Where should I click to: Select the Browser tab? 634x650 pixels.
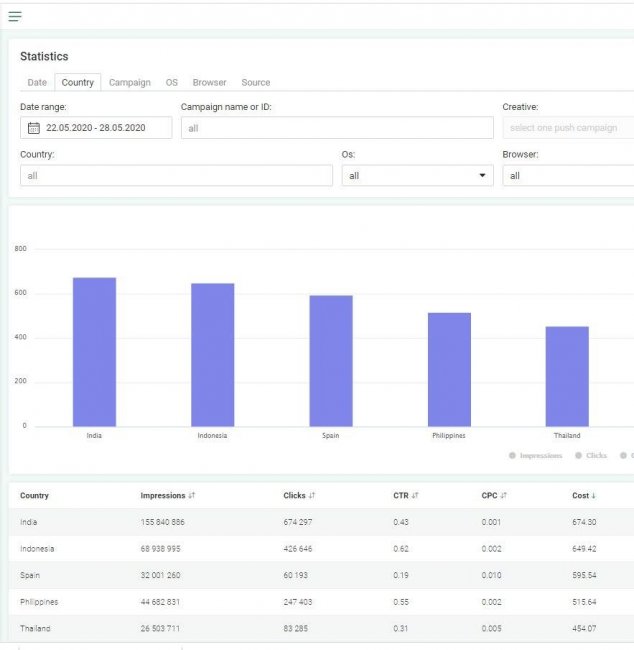209,82
